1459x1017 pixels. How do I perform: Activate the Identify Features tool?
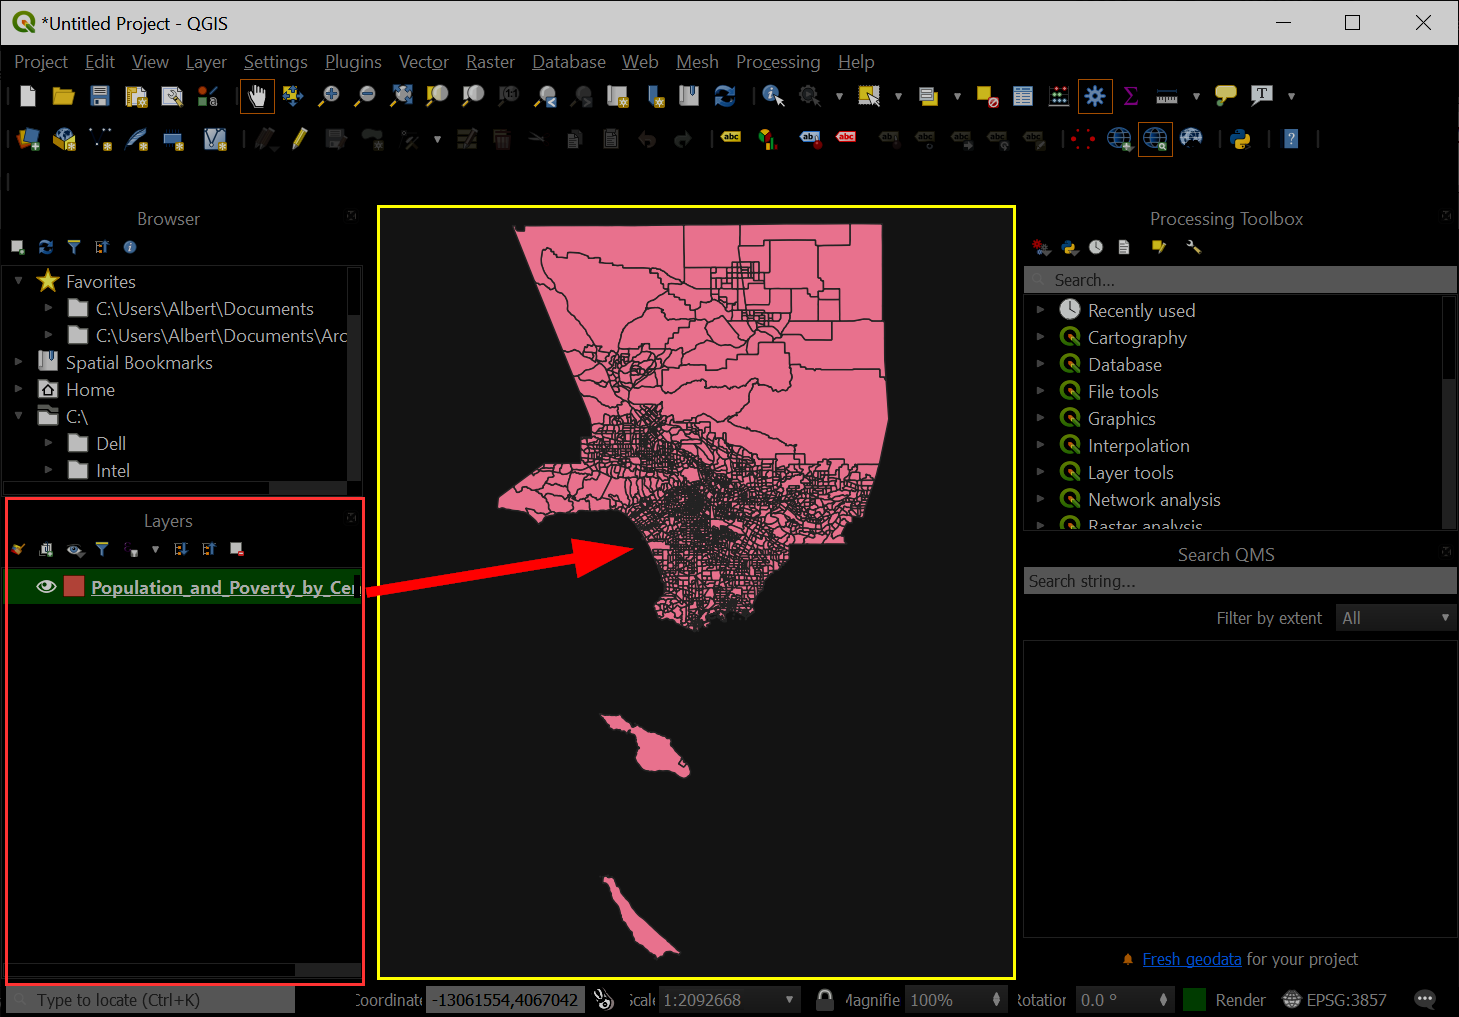[772, 96]
